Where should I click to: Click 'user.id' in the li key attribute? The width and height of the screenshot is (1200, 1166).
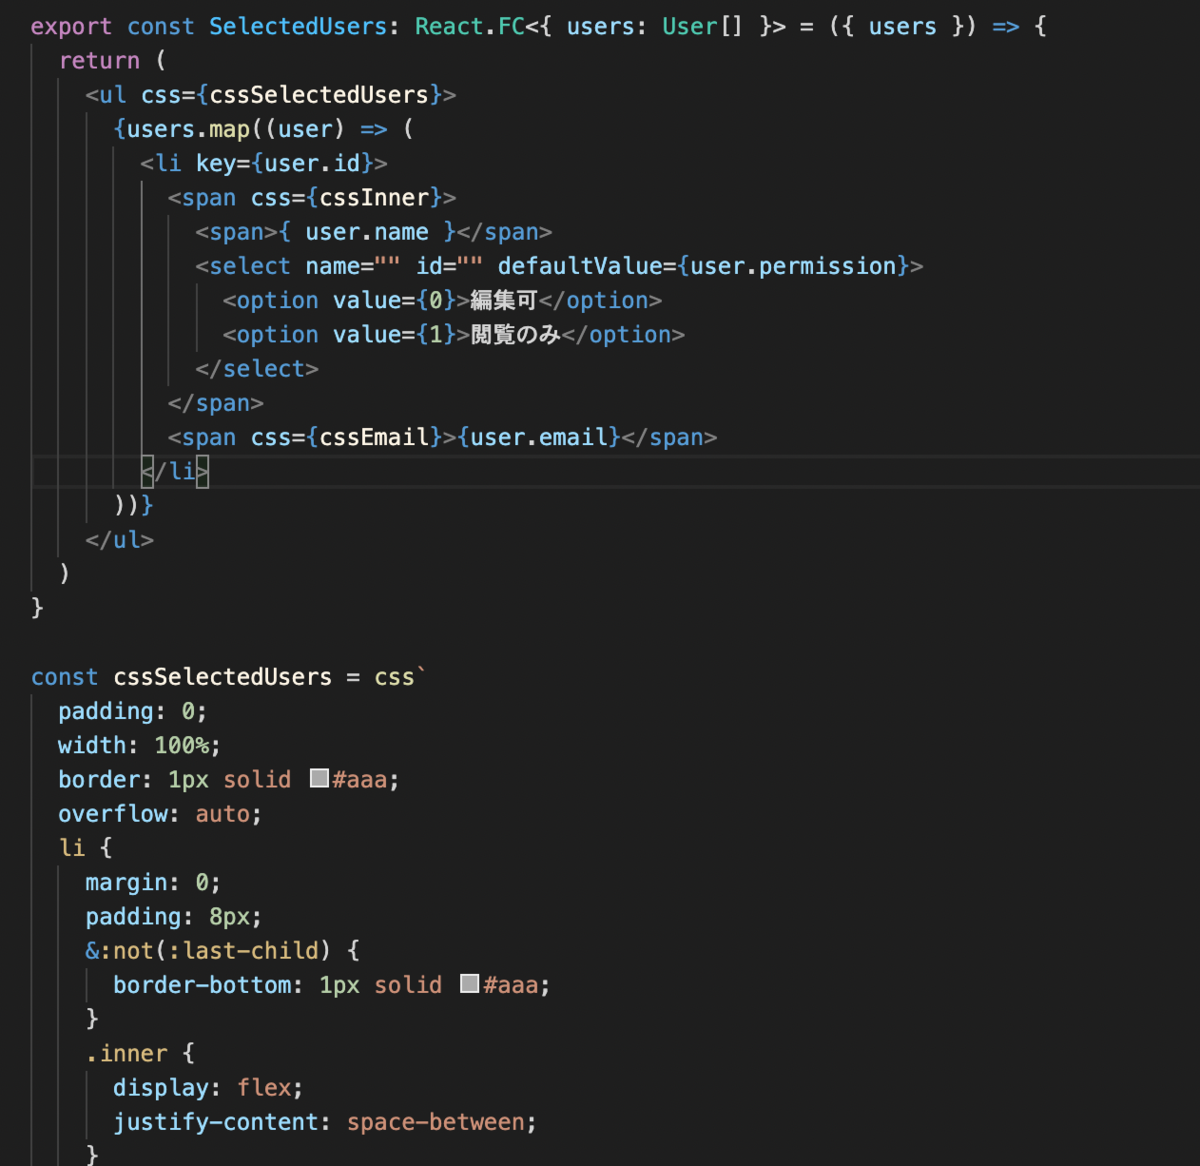pyautogui.click(x=312, y=163)
